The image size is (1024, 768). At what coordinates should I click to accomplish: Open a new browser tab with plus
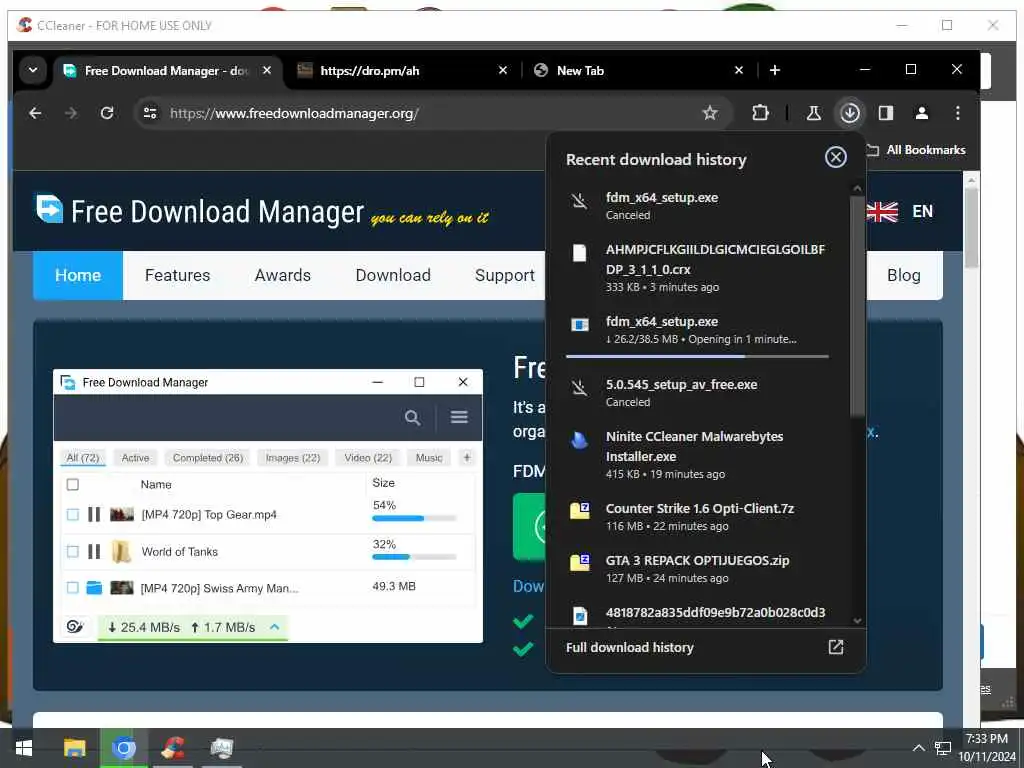click(775, 70)
